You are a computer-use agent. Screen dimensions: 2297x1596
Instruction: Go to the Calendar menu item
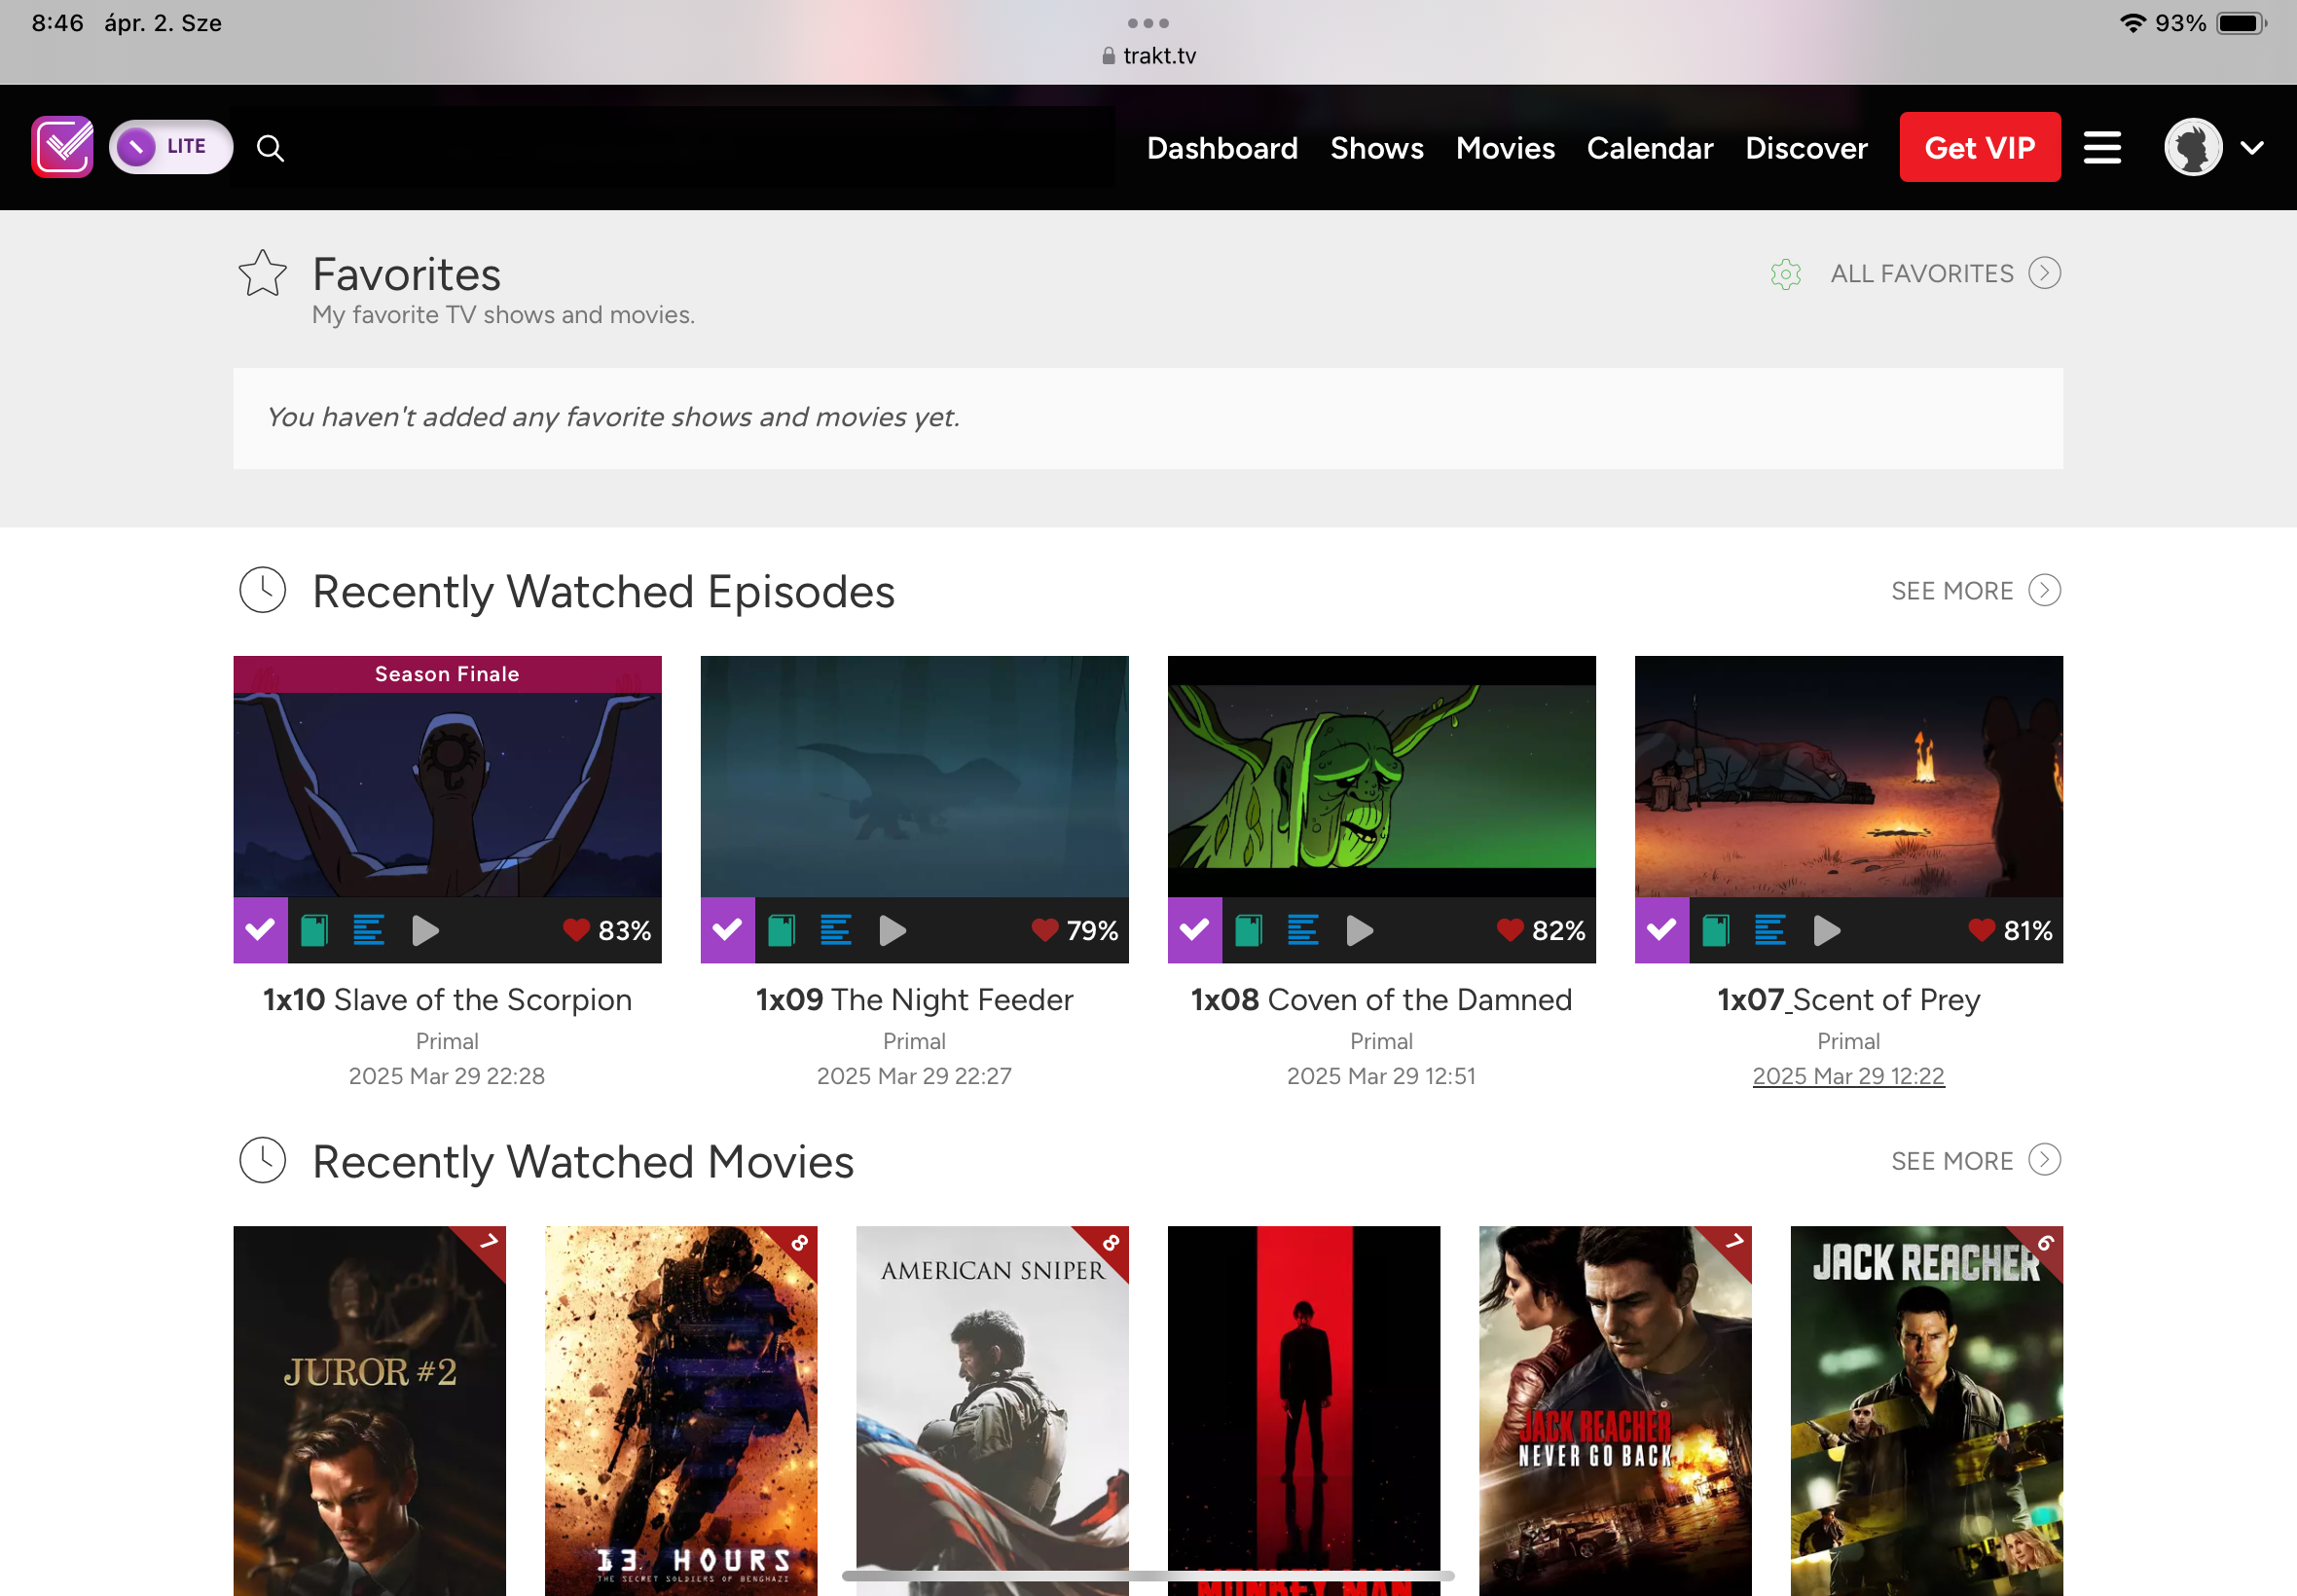point(1649,148)
